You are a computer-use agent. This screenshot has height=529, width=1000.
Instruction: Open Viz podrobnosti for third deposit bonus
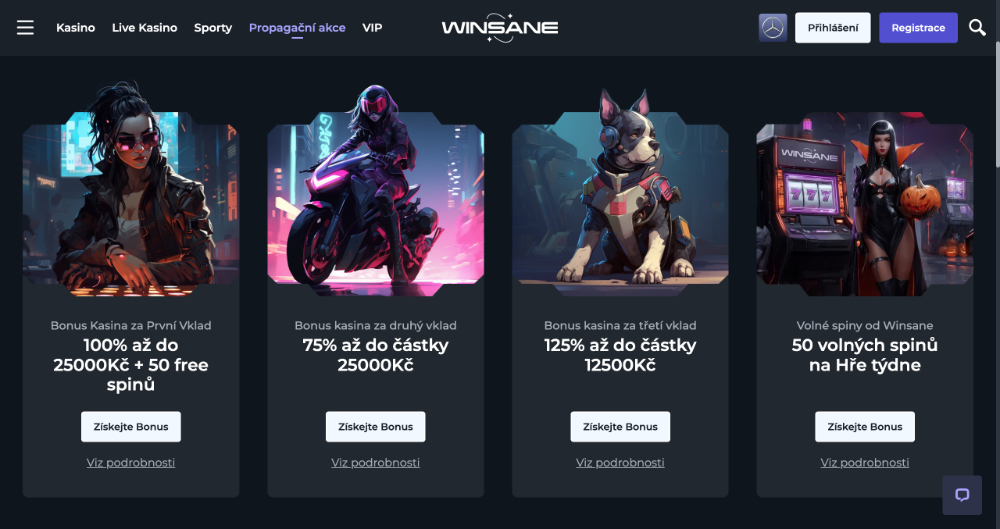click(x=620, y=463)
